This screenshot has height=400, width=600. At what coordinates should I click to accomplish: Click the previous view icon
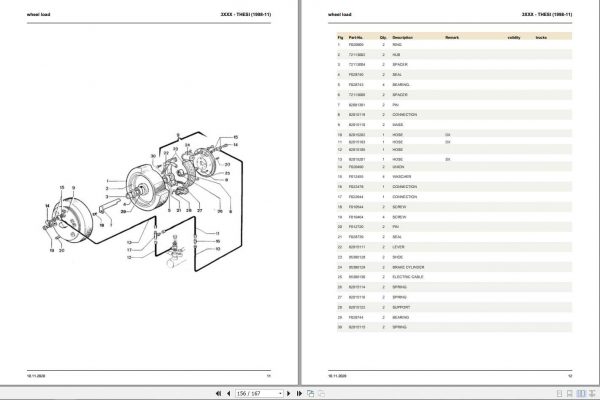point(310,393)
